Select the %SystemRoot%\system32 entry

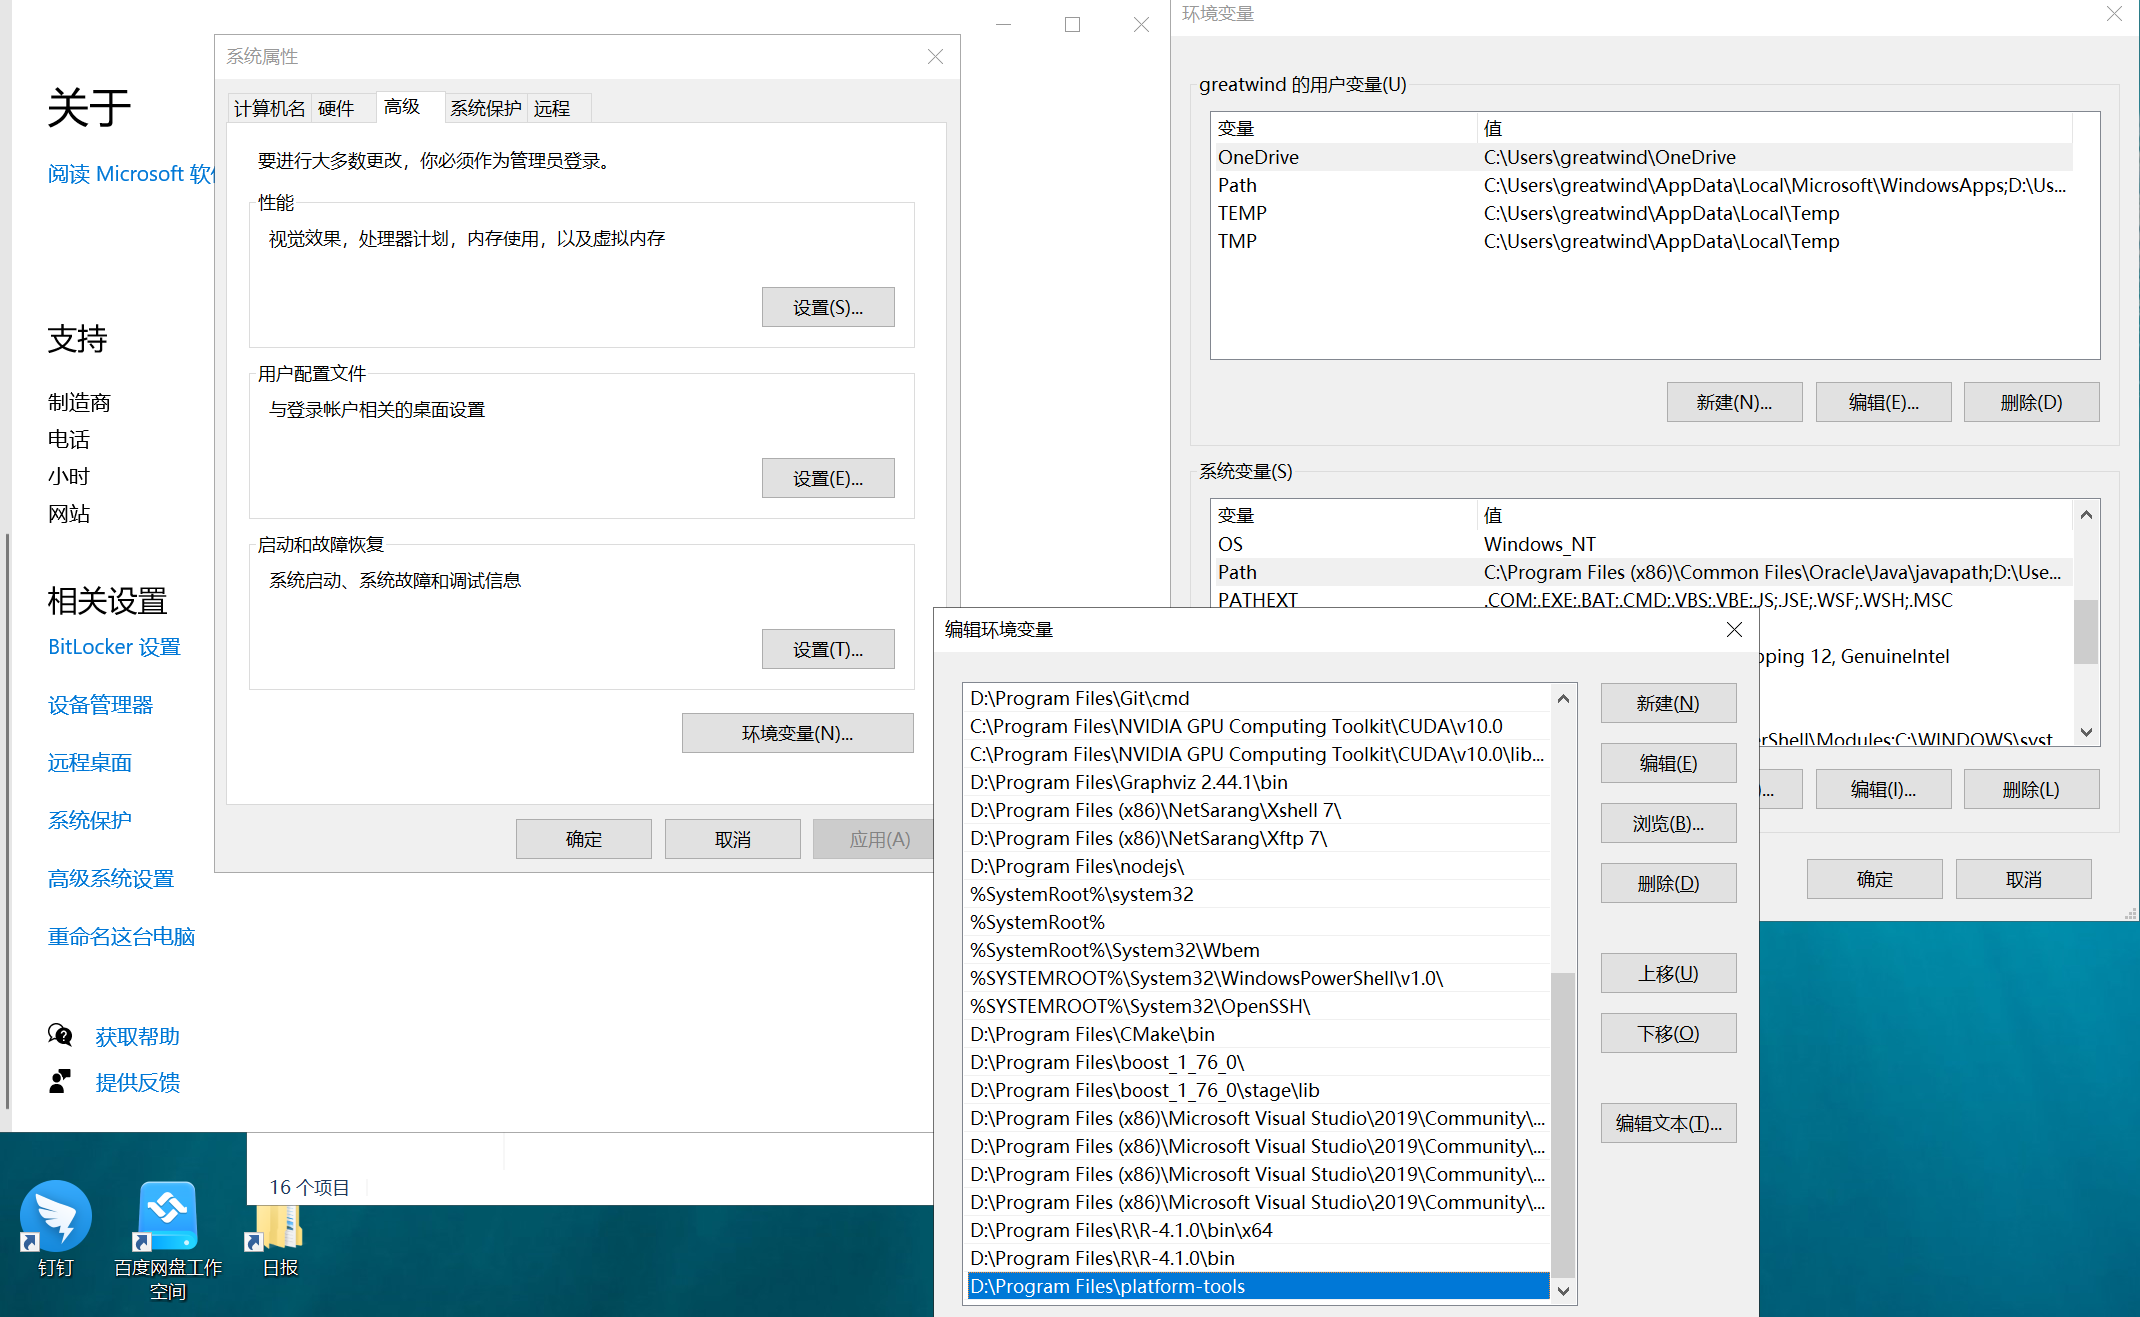point(1258,894)
